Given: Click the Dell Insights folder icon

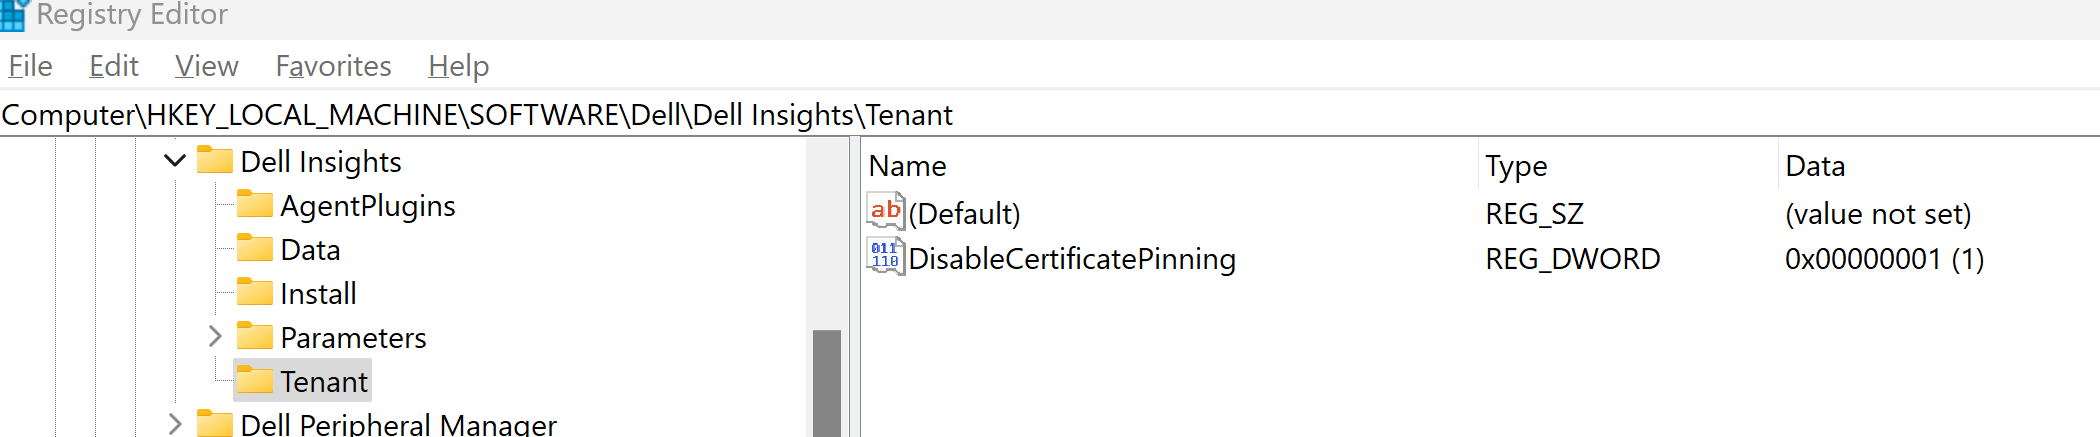Looking at the screenshot, I should [x=215, y=161].
